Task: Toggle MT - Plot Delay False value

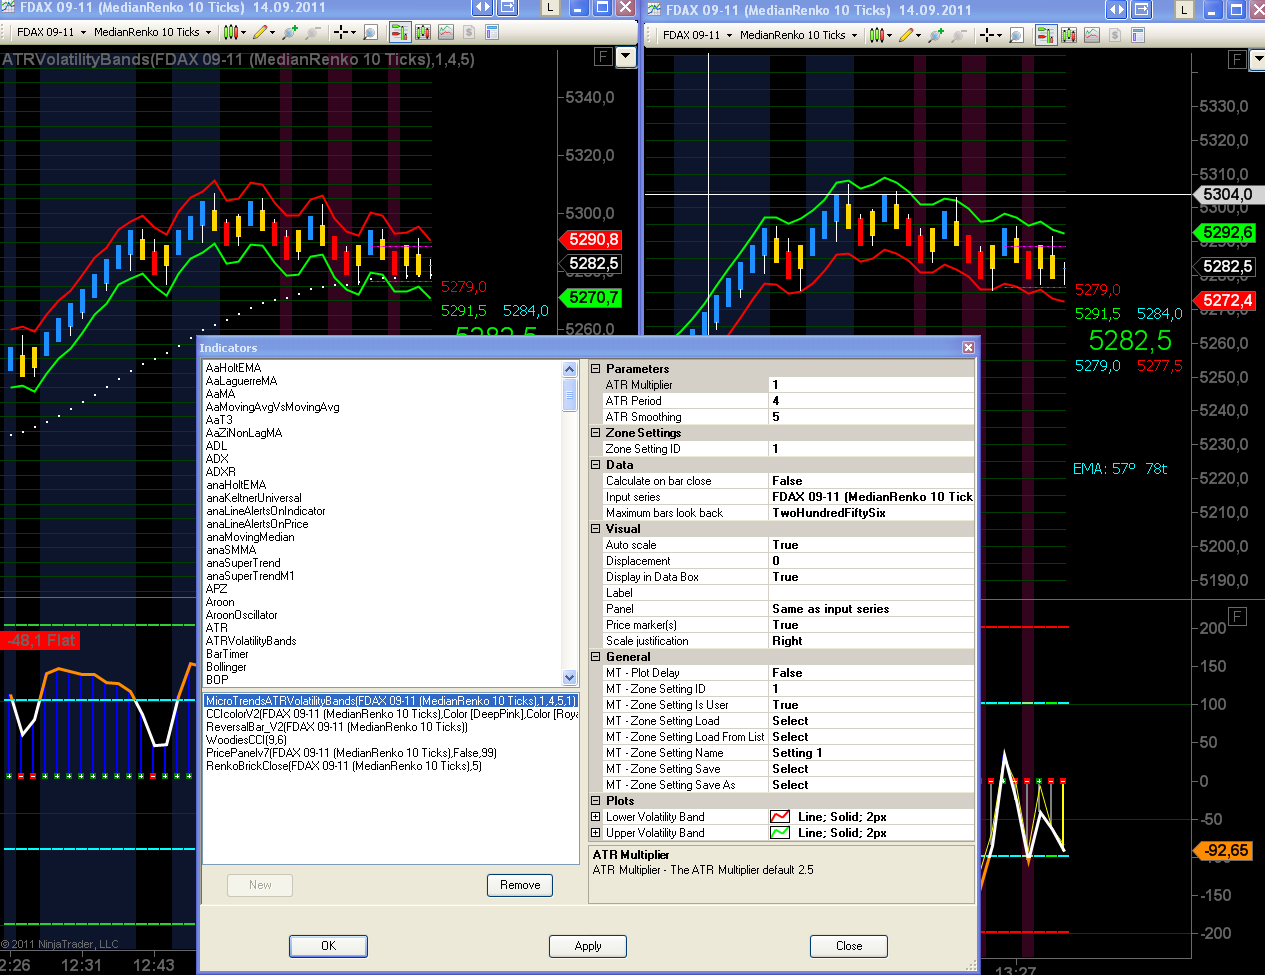Action: click(871, 673)
